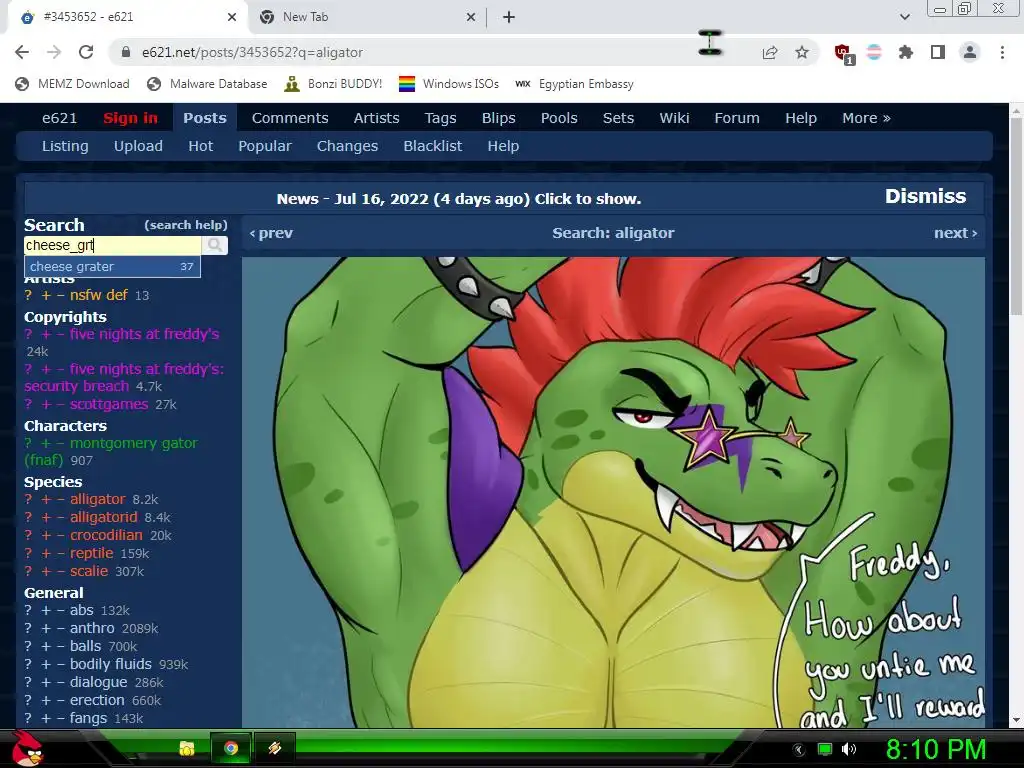Open the Listing submenu item

(x=65, y=146)
